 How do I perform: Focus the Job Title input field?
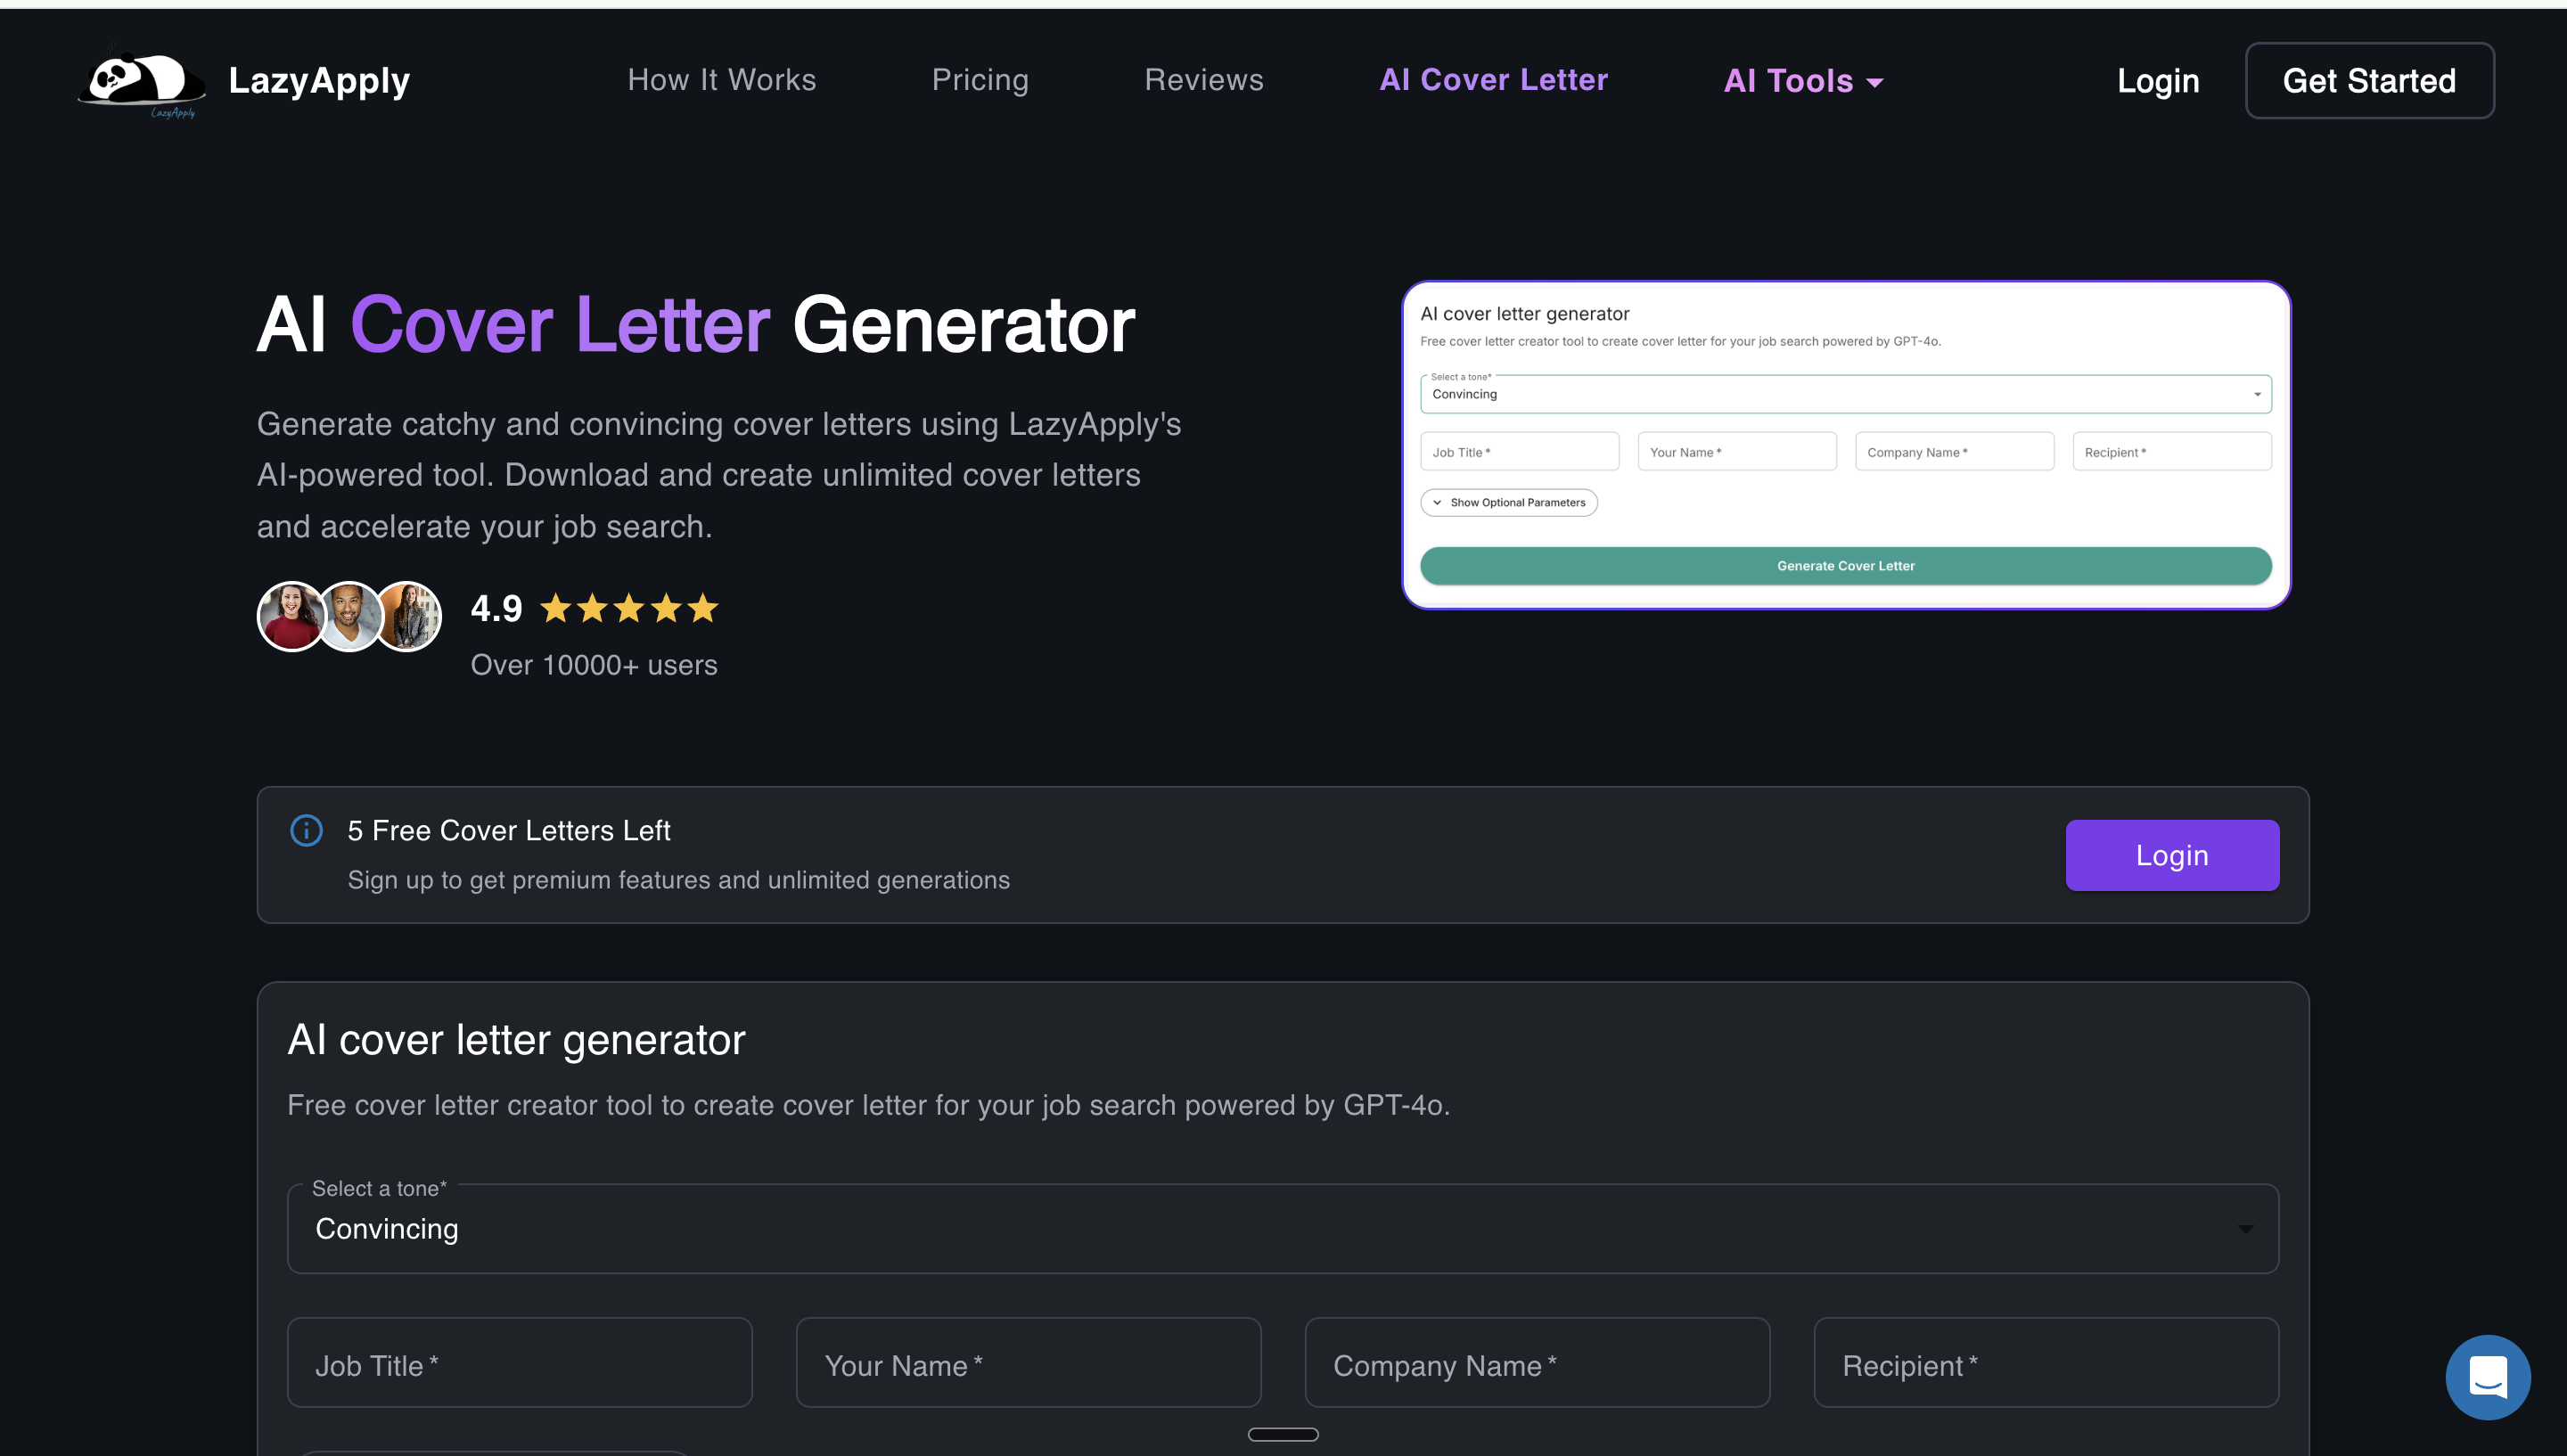click(x=519, y=1363)
